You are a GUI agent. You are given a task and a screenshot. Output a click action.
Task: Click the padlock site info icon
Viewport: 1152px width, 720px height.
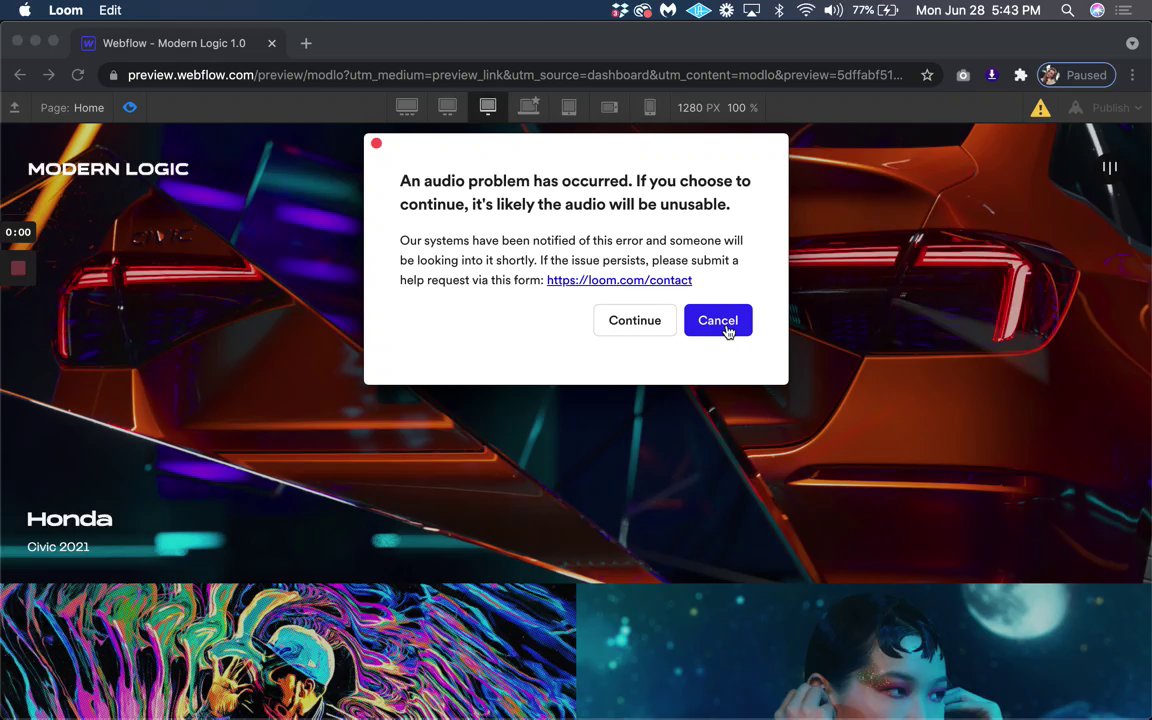pos(113,75)
